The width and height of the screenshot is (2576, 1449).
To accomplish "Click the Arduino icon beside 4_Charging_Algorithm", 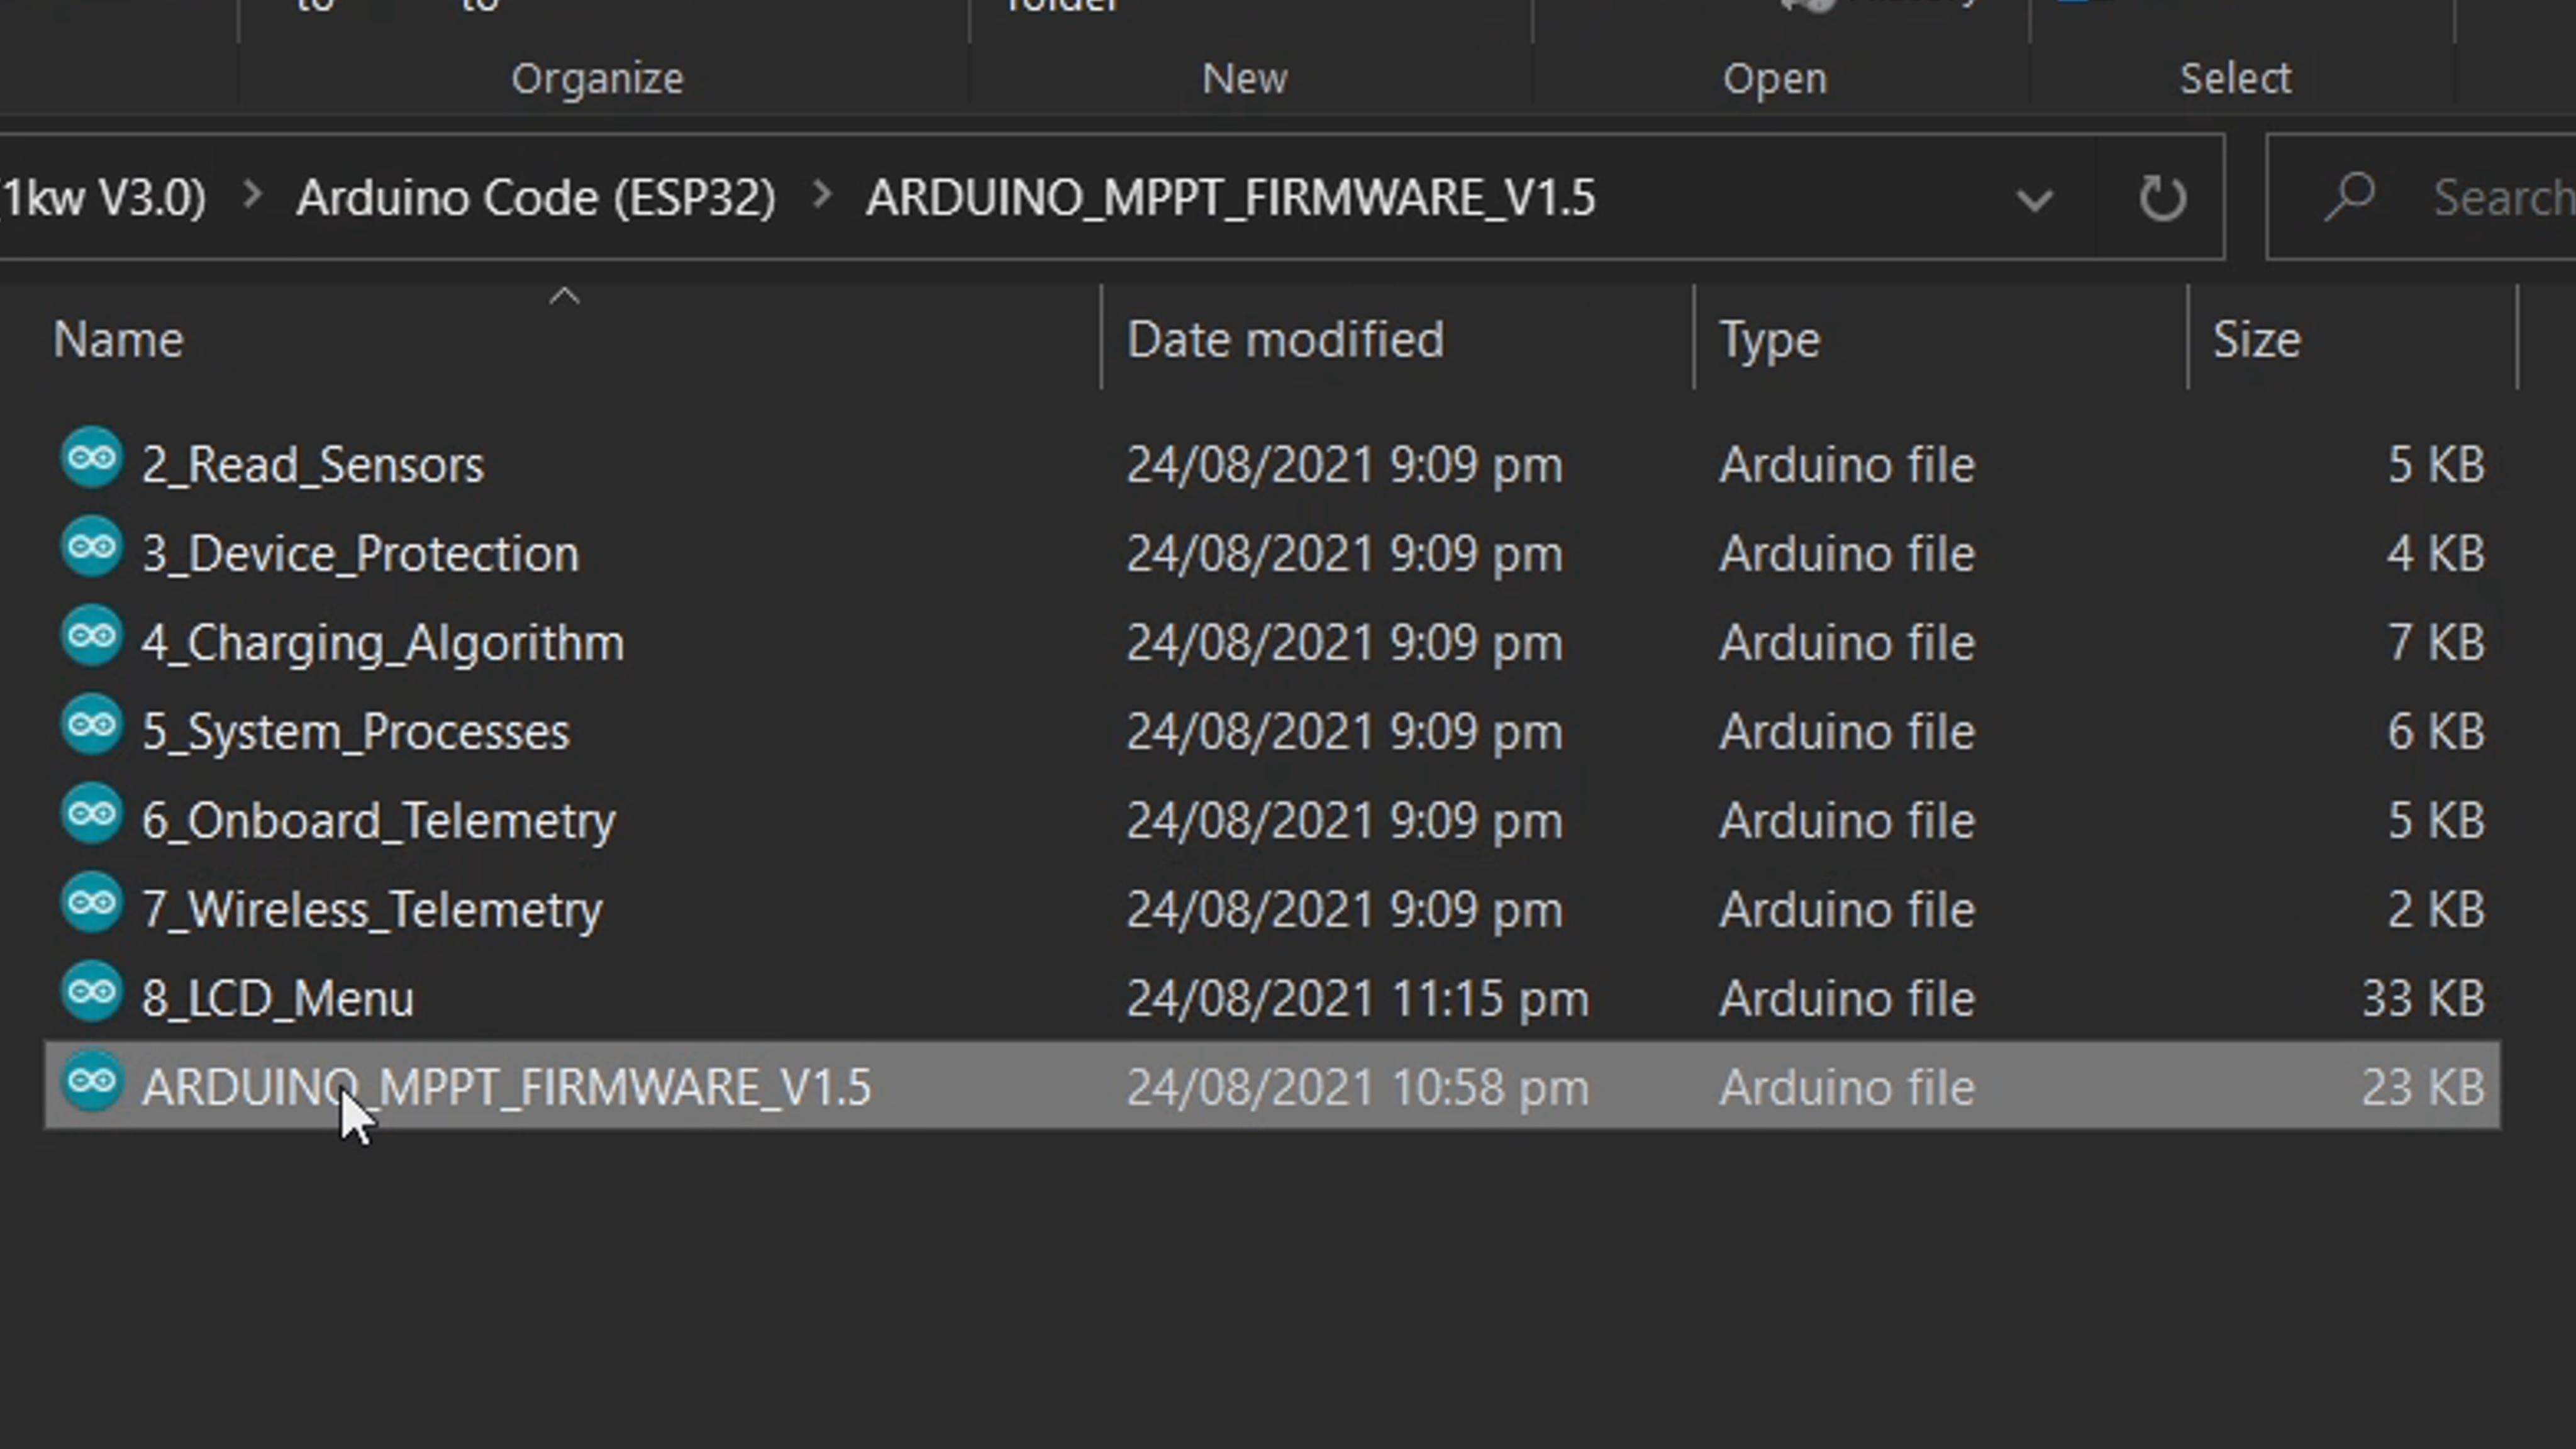I will point(92,637).
